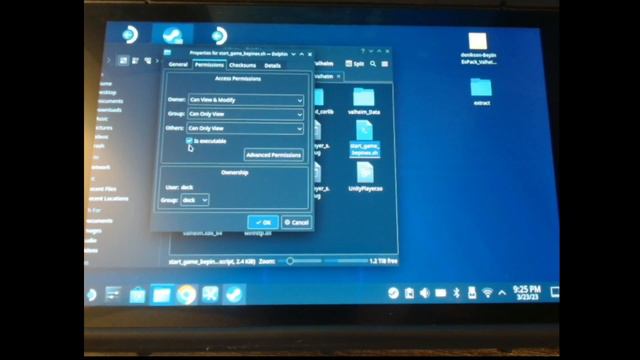The image size is (640, 360).
Task: Open System Settings from the taskbar
Action: 113,294
